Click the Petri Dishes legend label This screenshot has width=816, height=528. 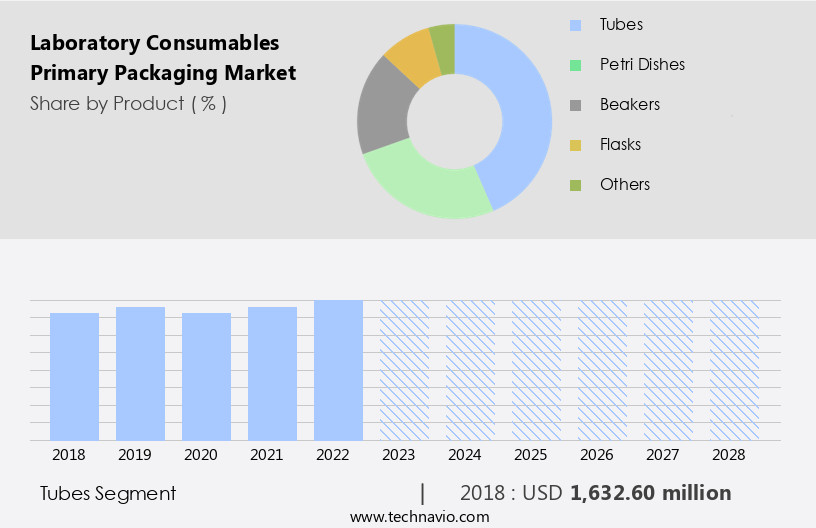tap(642, 65)
